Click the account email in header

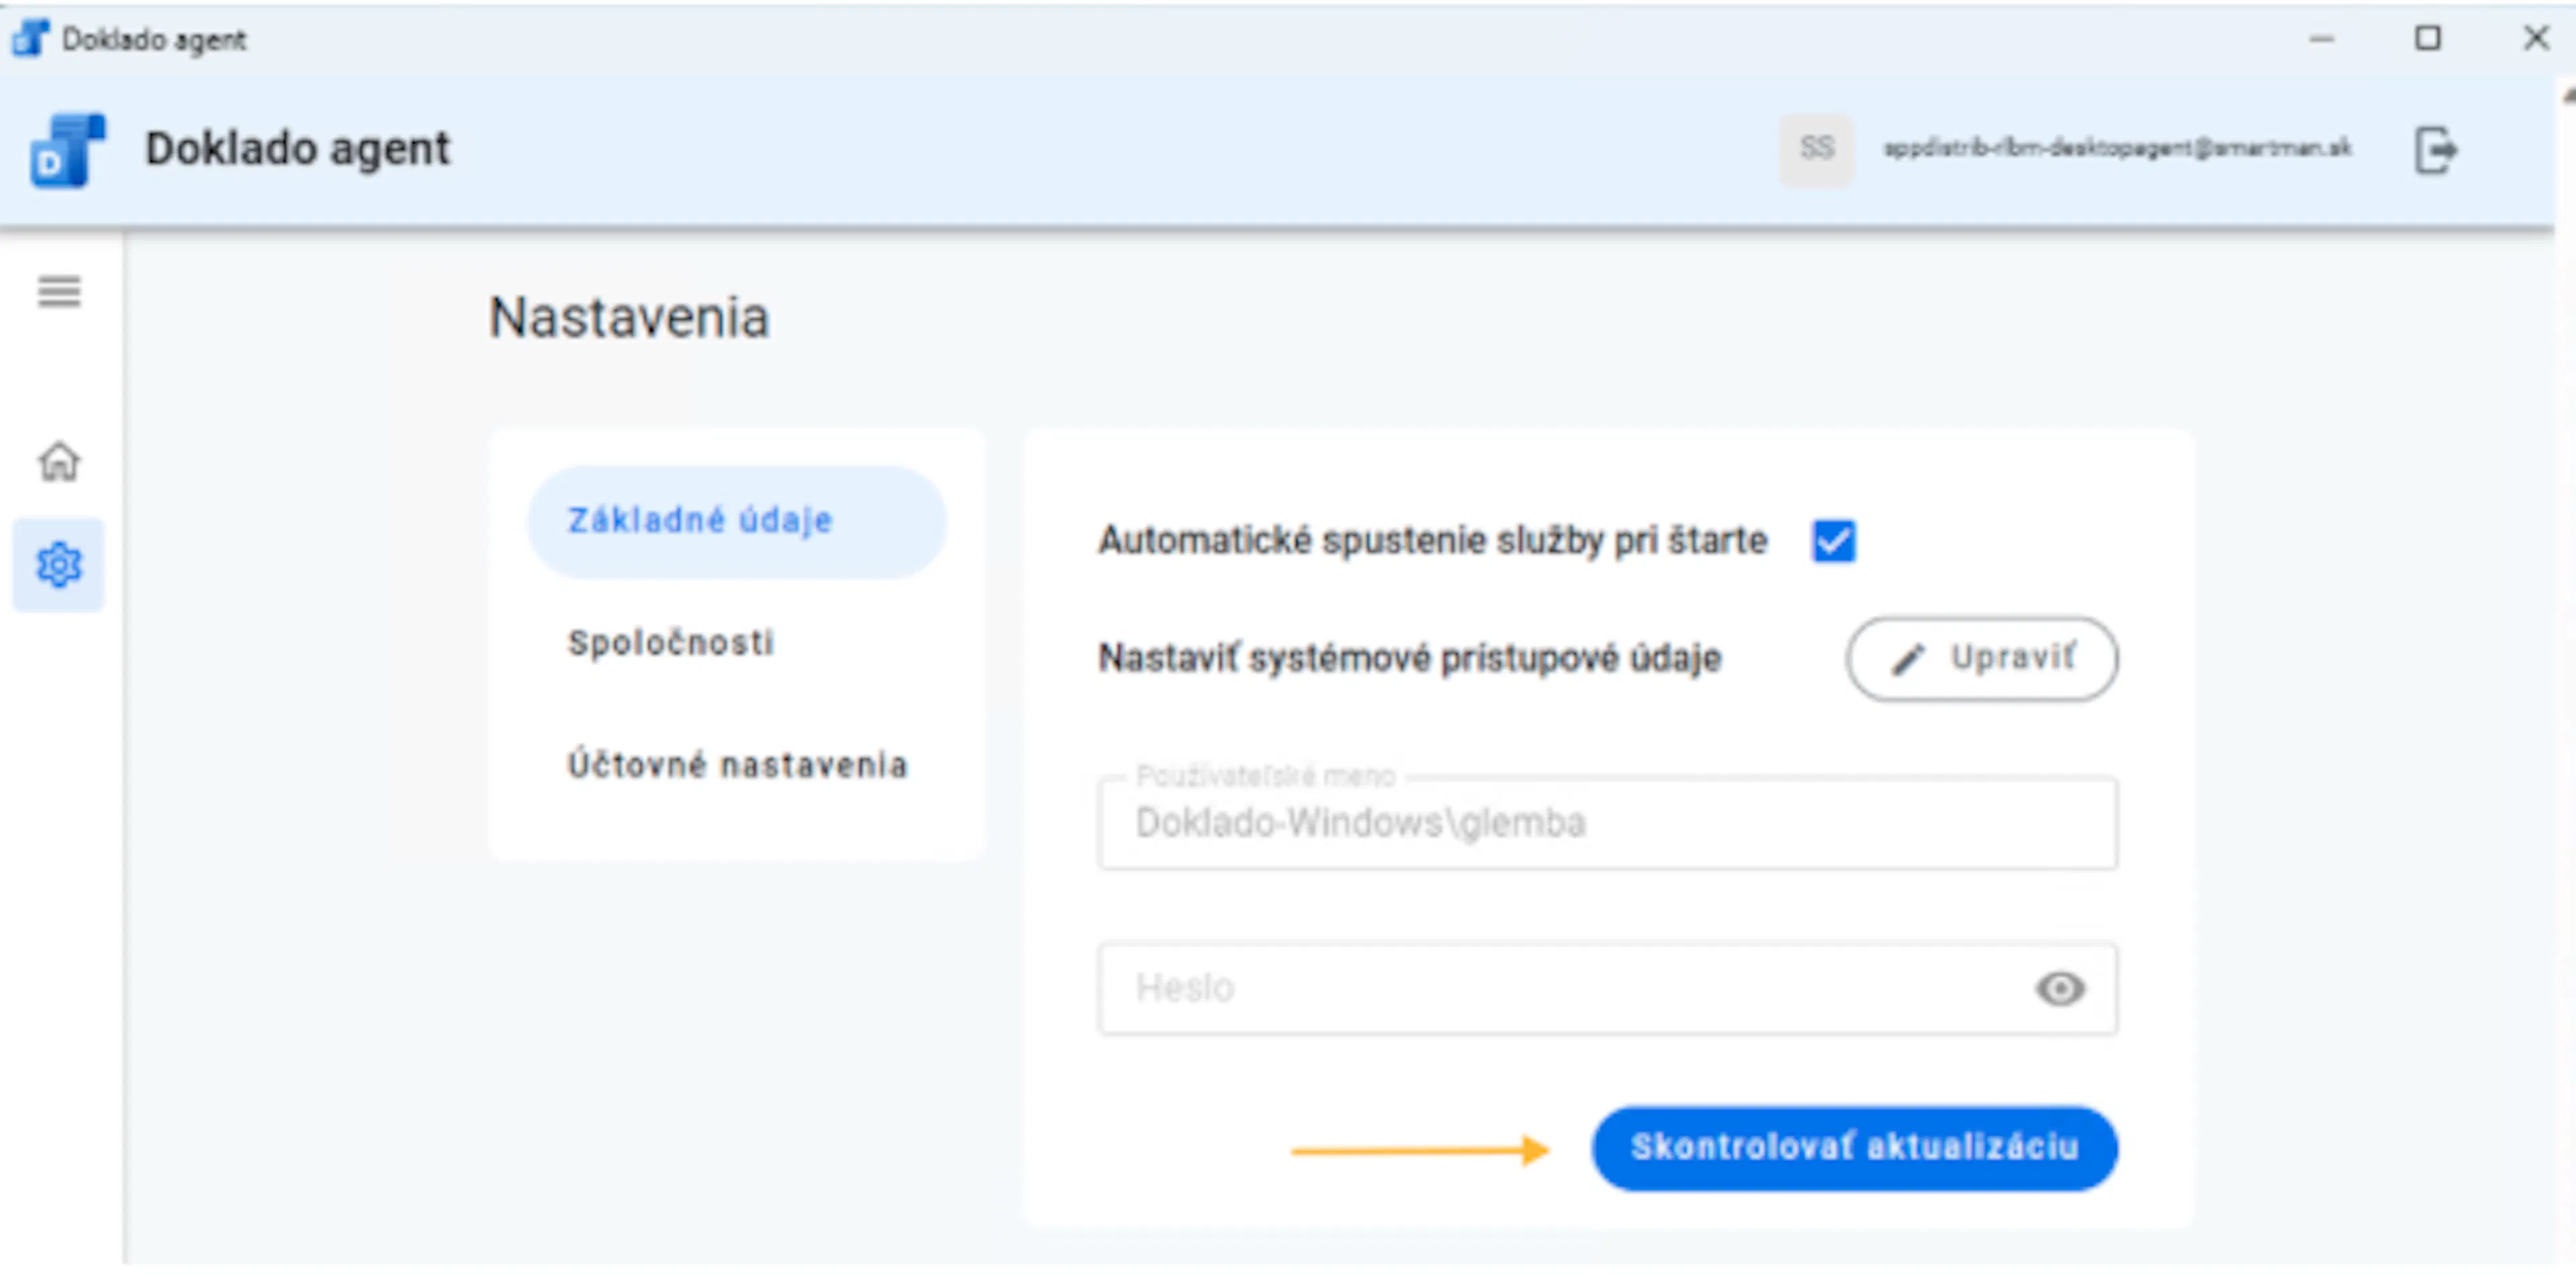click(x=2117, y=149)
